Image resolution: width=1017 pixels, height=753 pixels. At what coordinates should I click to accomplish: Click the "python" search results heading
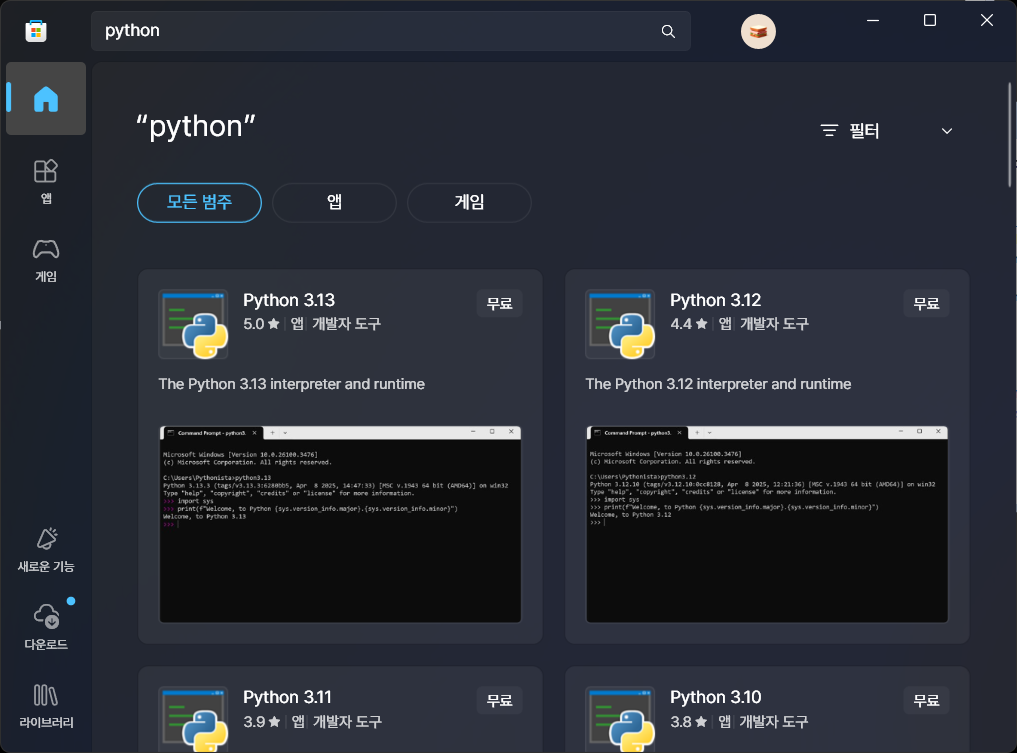click(195, 126)
